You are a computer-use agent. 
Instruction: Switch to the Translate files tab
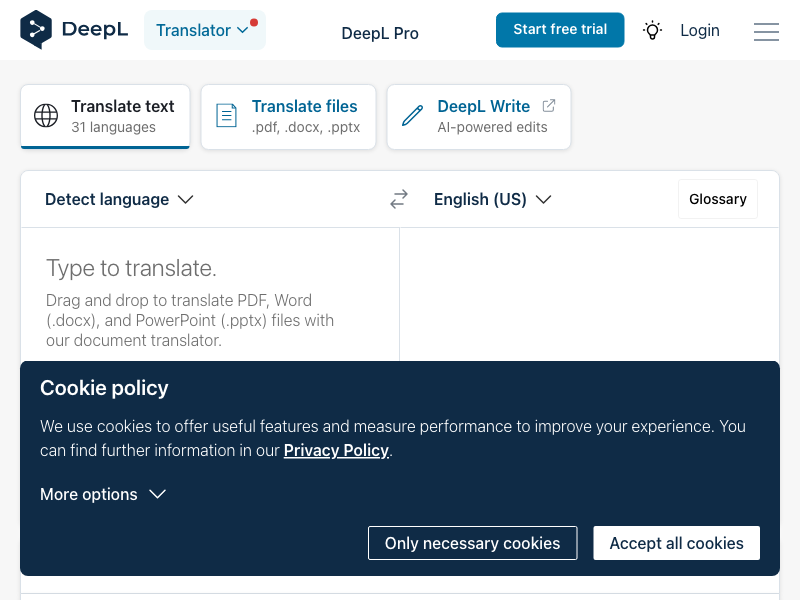point(288,116)
